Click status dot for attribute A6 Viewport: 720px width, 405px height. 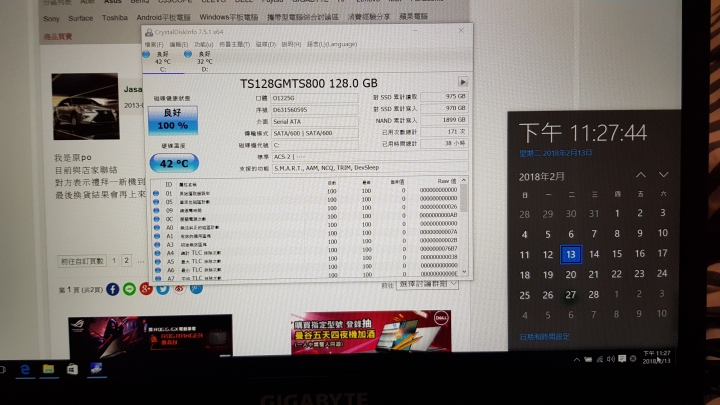(158, 270)
